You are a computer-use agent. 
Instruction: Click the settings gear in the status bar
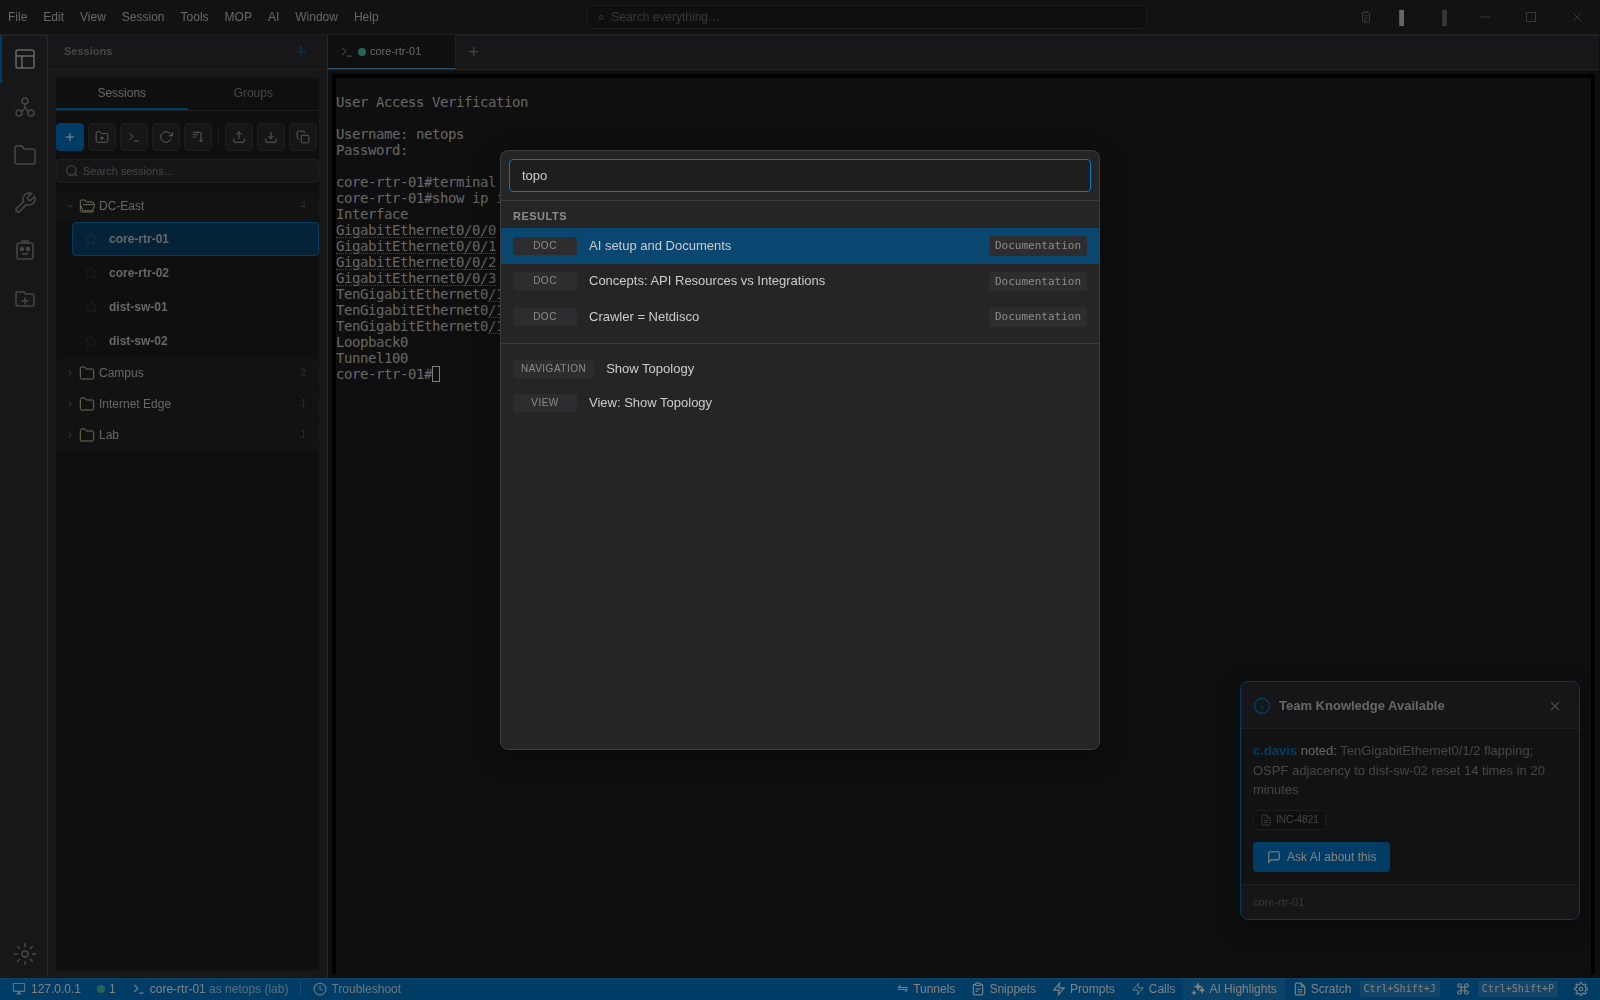(x=1581, y=989)
